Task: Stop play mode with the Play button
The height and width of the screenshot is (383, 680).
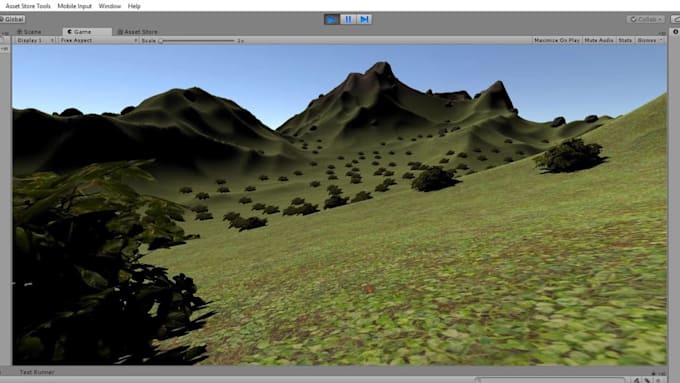Action: (332, 20)
